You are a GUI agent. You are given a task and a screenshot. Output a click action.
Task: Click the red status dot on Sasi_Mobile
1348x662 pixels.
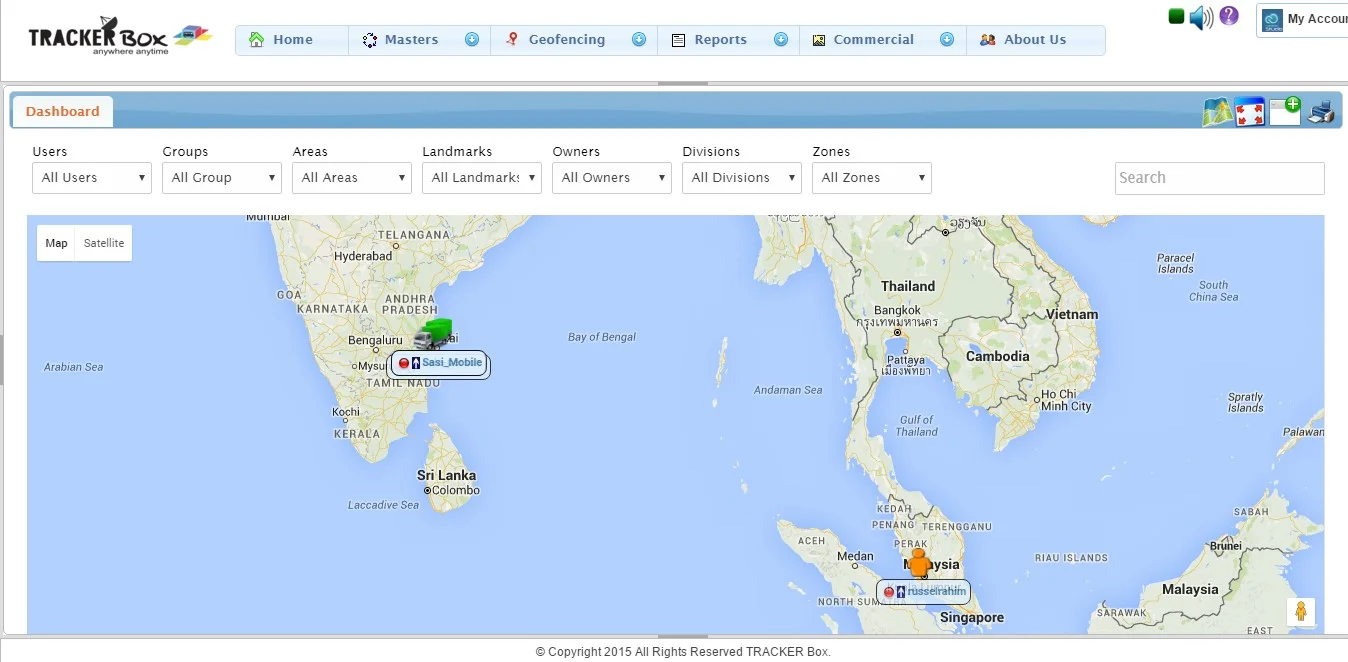(x=404, y=363)
